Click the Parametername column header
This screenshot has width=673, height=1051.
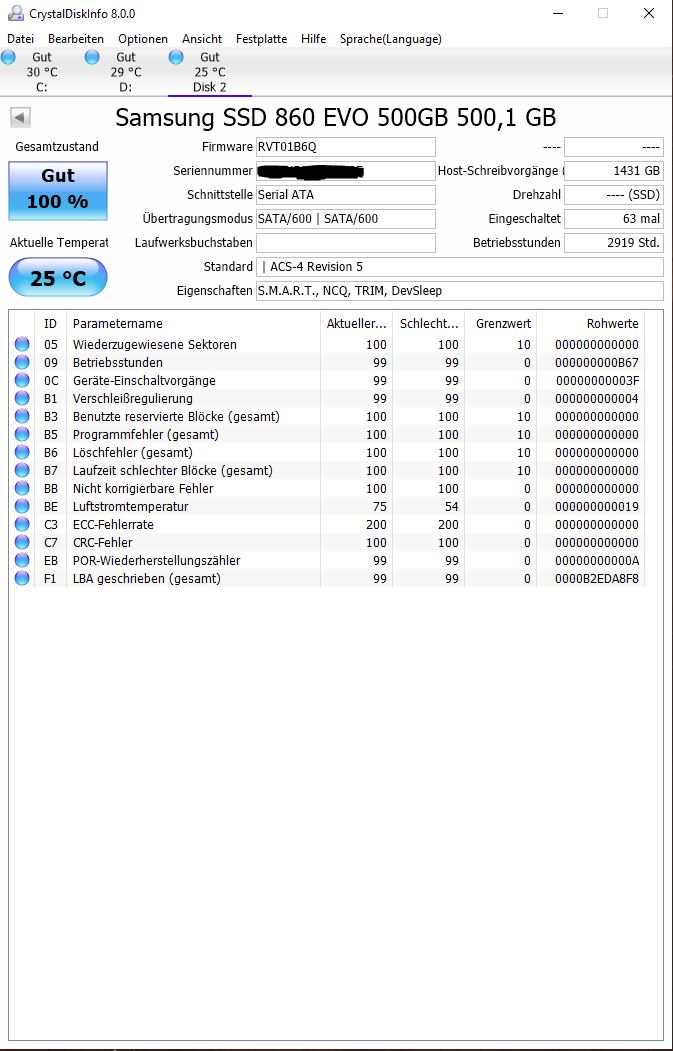pos(193,324)
